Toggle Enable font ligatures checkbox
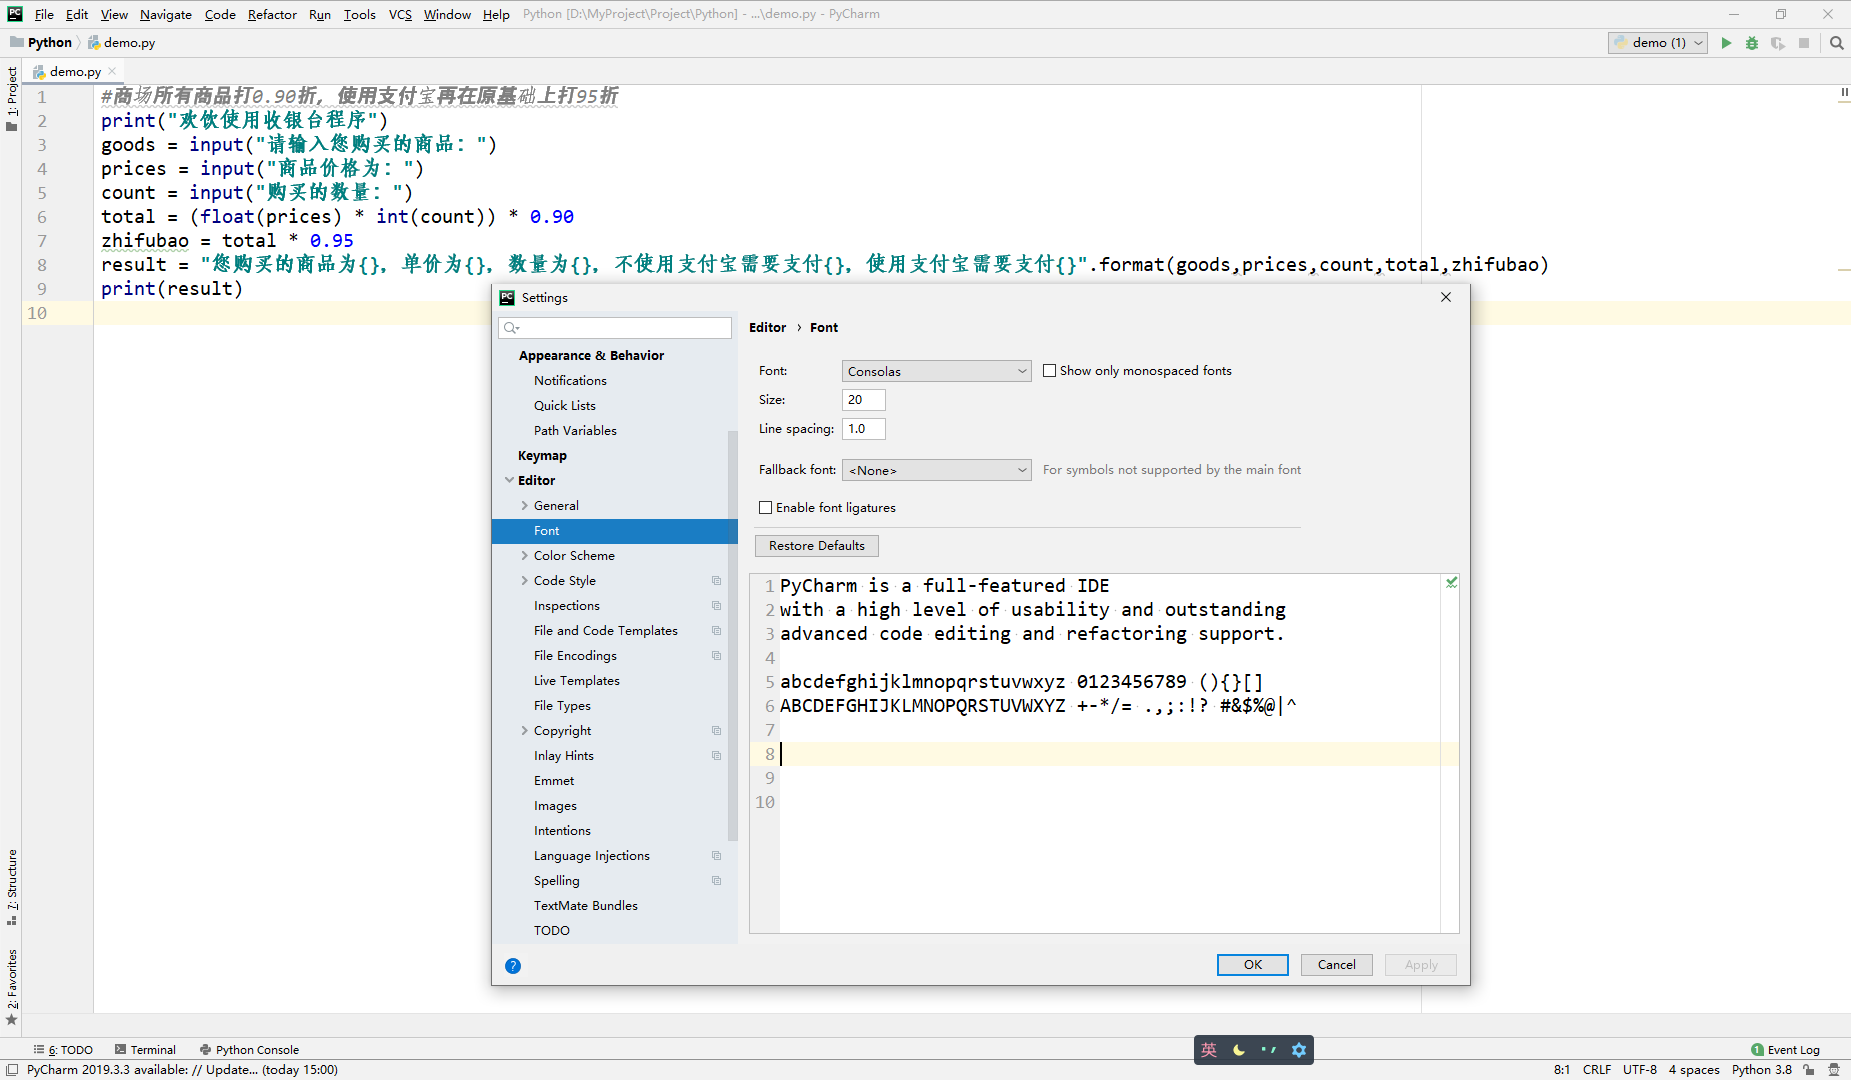 point(766,508)
